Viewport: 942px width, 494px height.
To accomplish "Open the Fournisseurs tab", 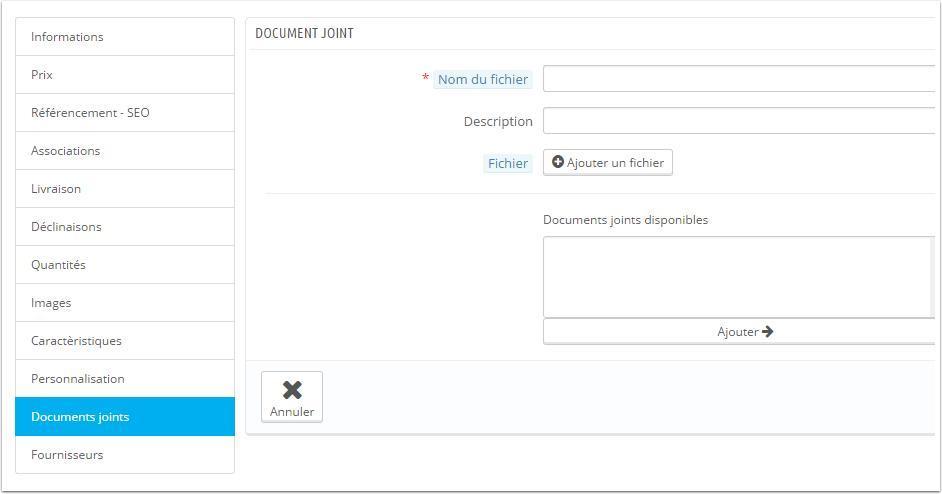I will [125, 454].
